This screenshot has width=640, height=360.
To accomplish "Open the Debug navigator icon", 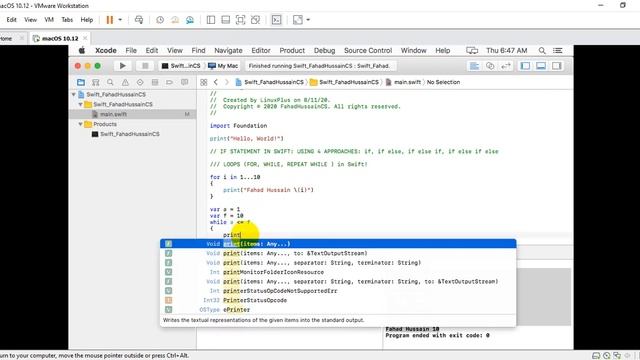I will coord(155,82).
